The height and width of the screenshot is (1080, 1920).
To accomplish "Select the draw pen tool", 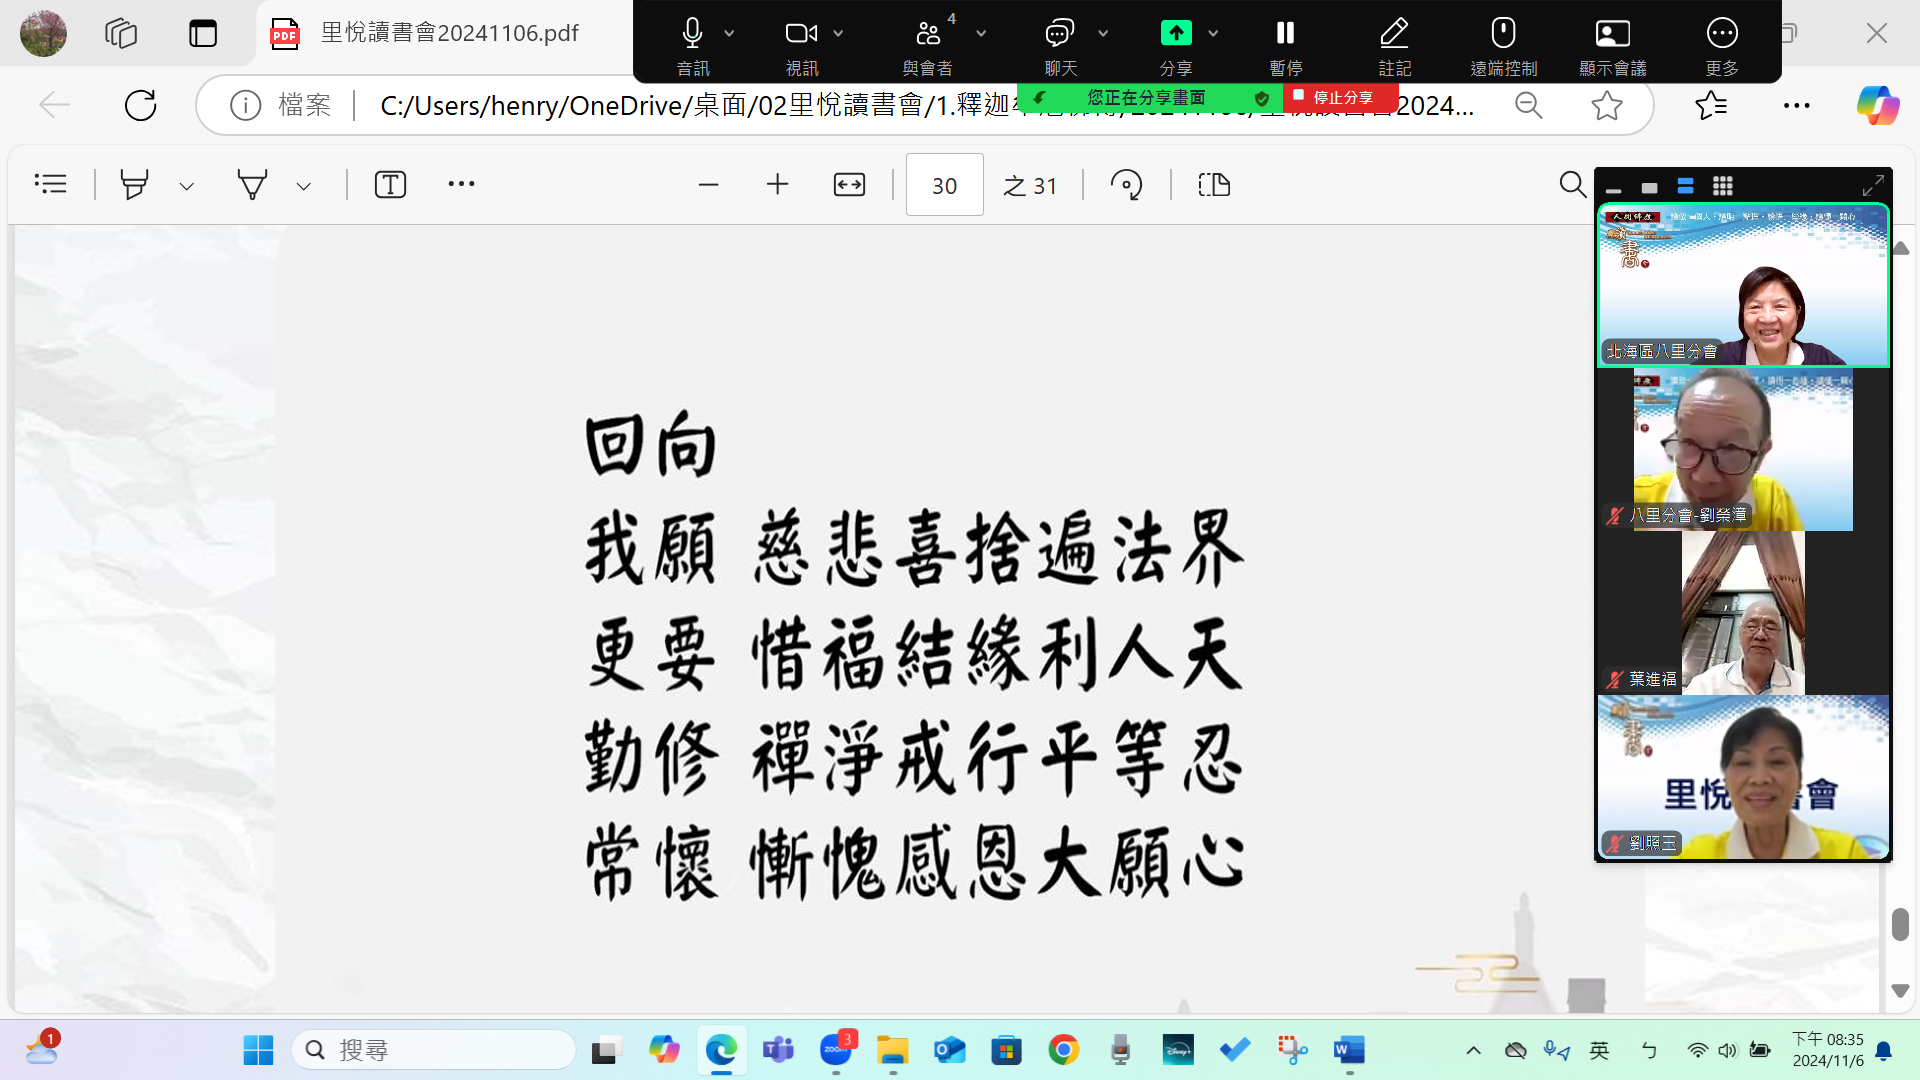I will (252, 185).
